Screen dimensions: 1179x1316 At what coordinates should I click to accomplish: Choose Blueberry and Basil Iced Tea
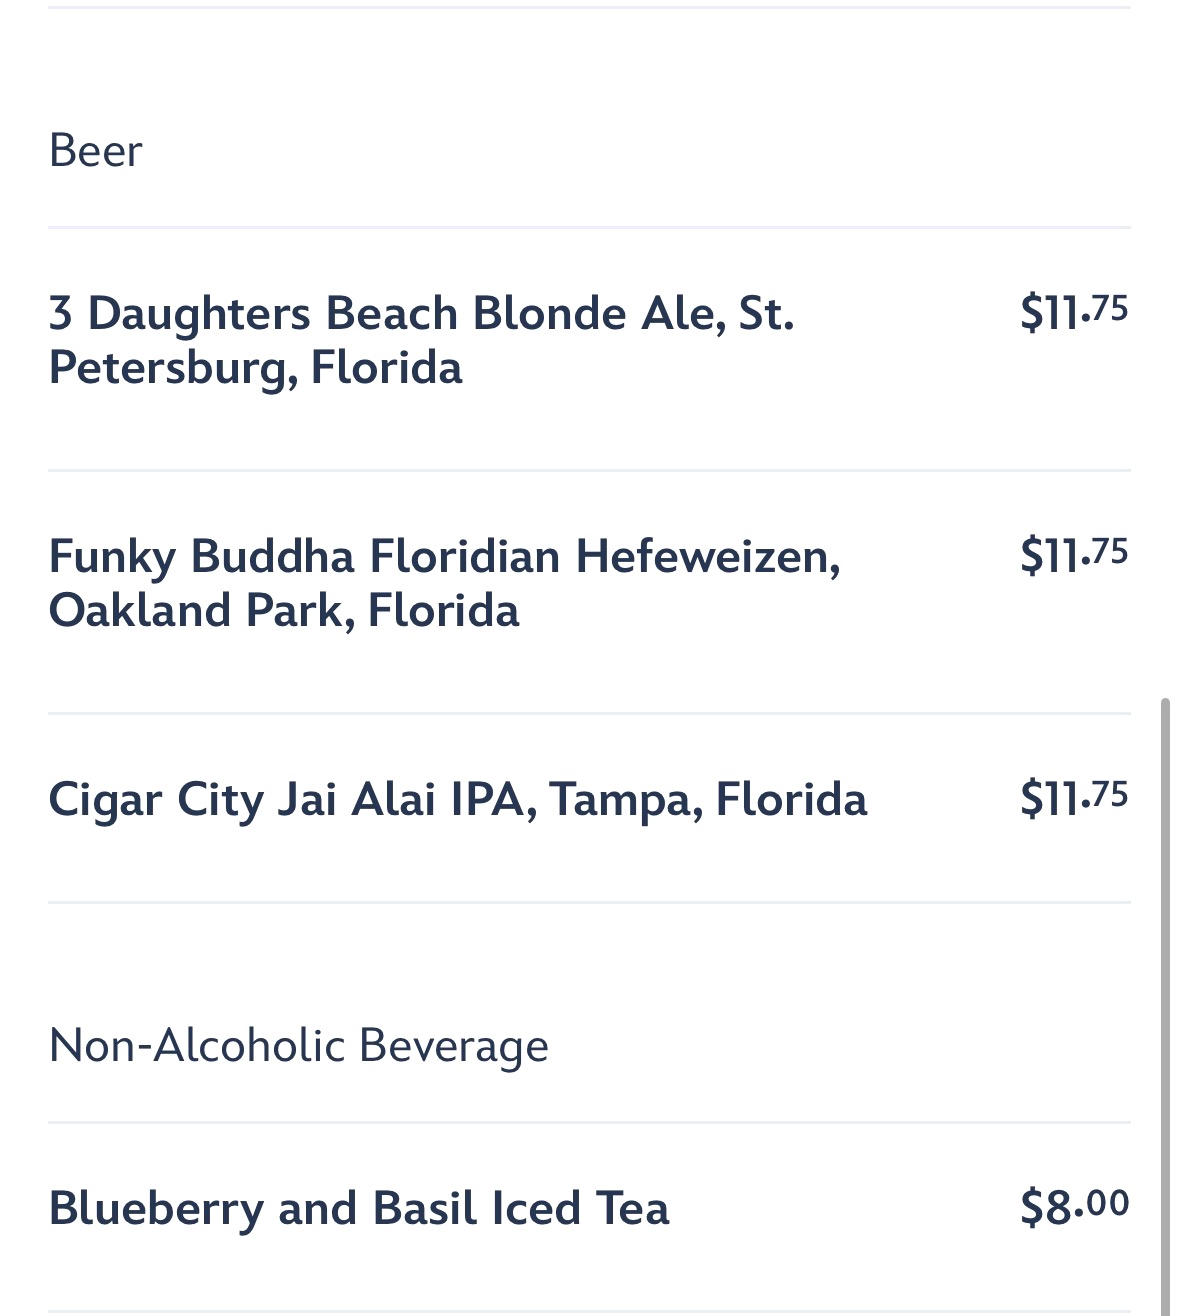(x=358, y=1208)
